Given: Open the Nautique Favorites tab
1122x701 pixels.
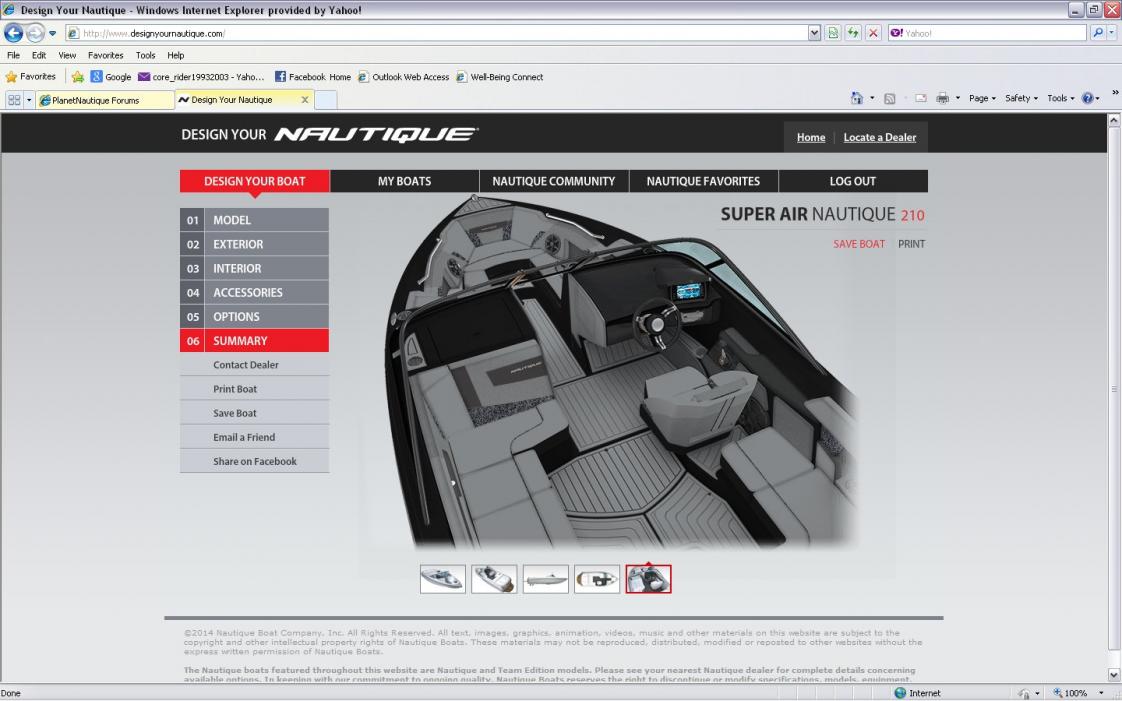Looking at the screenshot, I should [703, 181].
